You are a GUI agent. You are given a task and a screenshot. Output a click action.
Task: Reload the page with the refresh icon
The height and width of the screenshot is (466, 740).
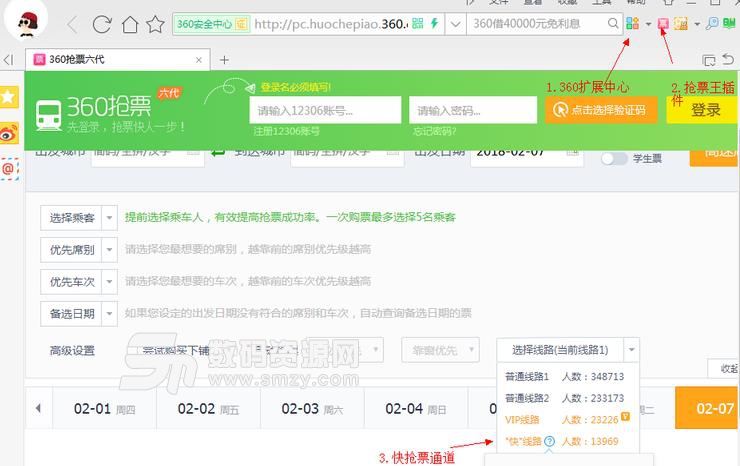pyautogui.click(x=101, y=24)
